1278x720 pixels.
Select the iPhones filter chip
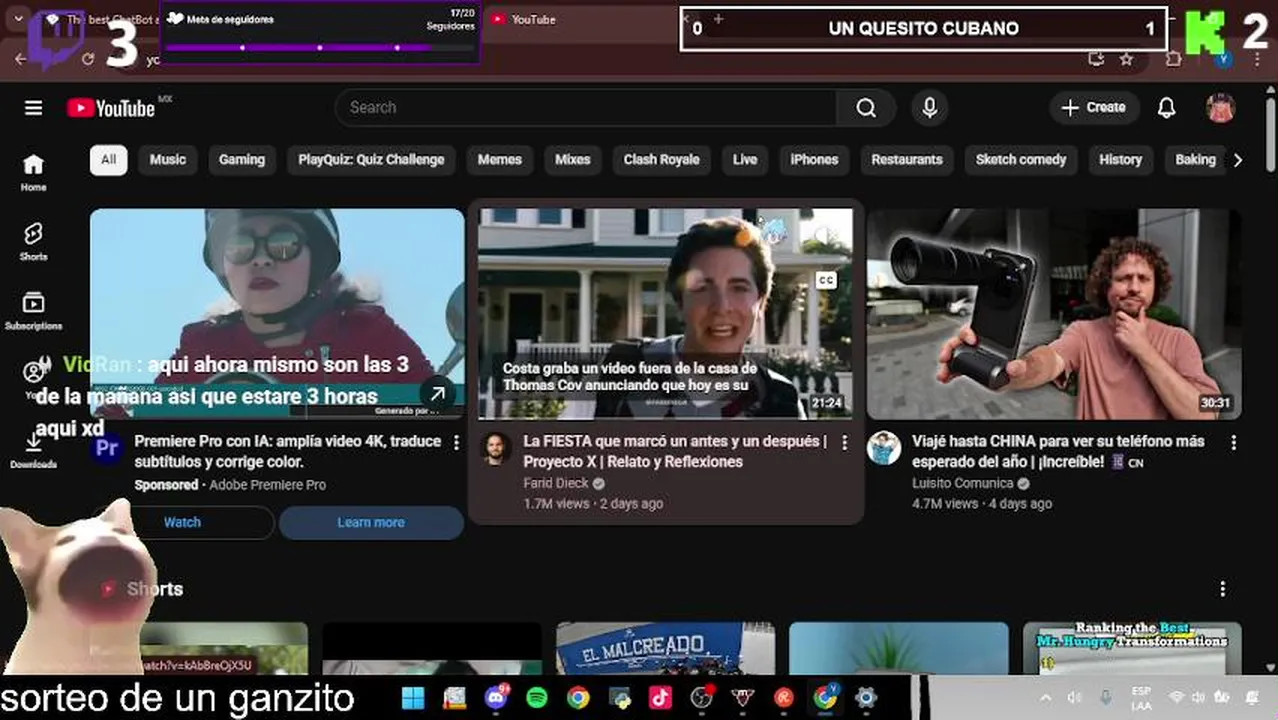pos(814,160)
